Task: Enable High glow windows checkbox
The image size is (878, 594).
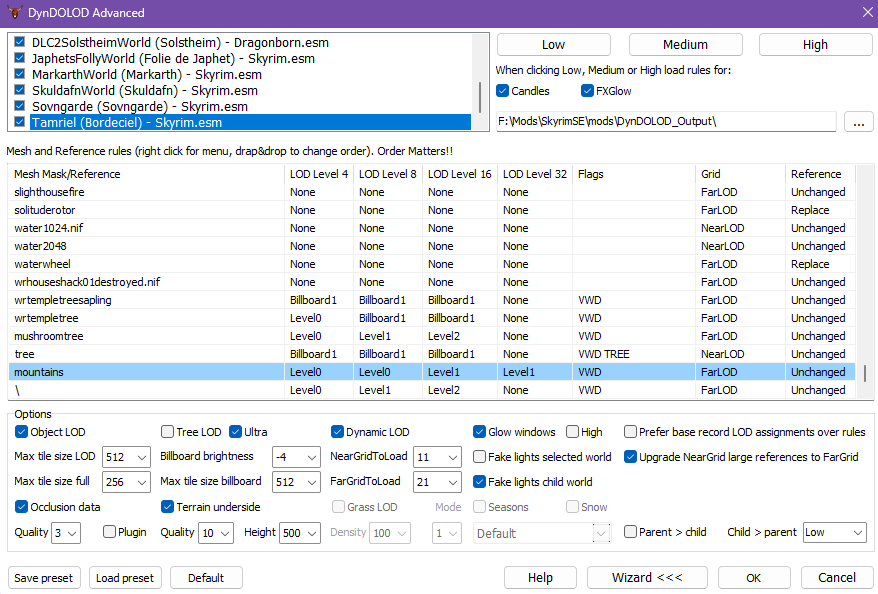Action: coord(572,432)
